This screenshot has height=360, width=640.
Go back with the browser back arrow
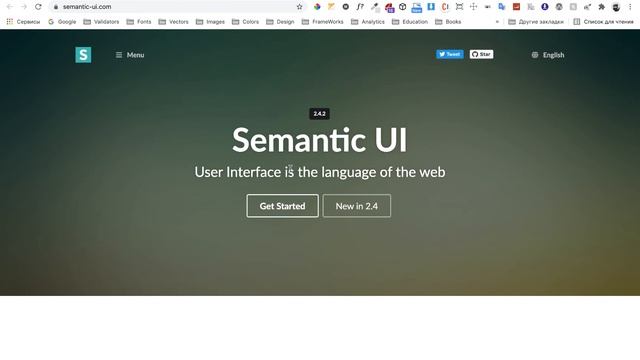10,7
